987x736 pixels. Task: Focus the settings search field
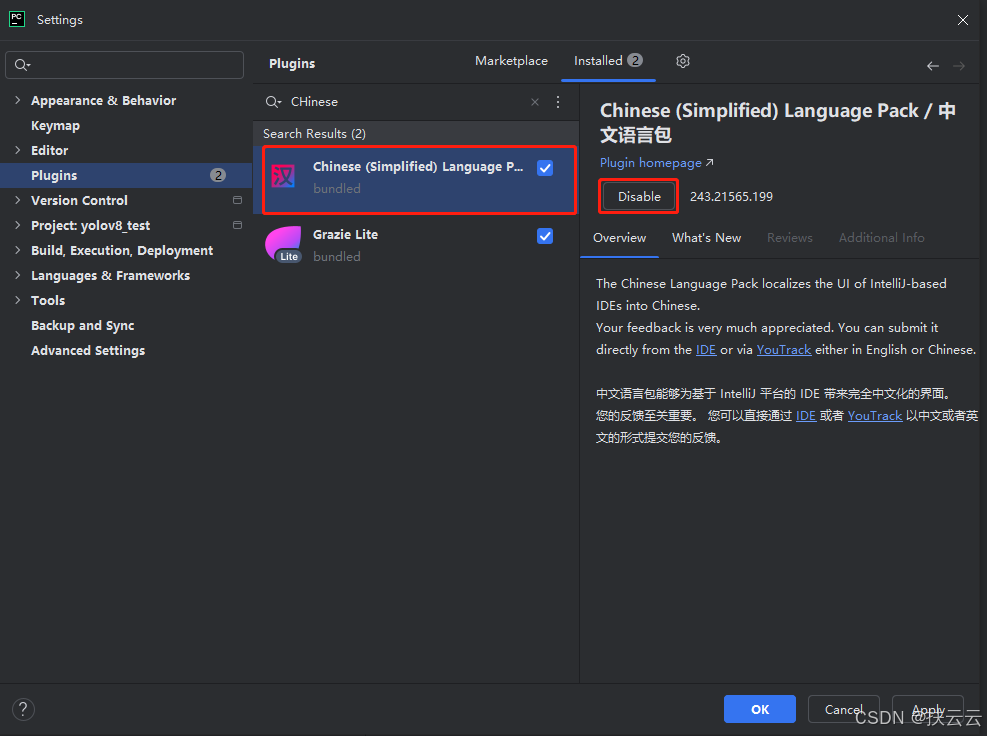coord(125,65)
